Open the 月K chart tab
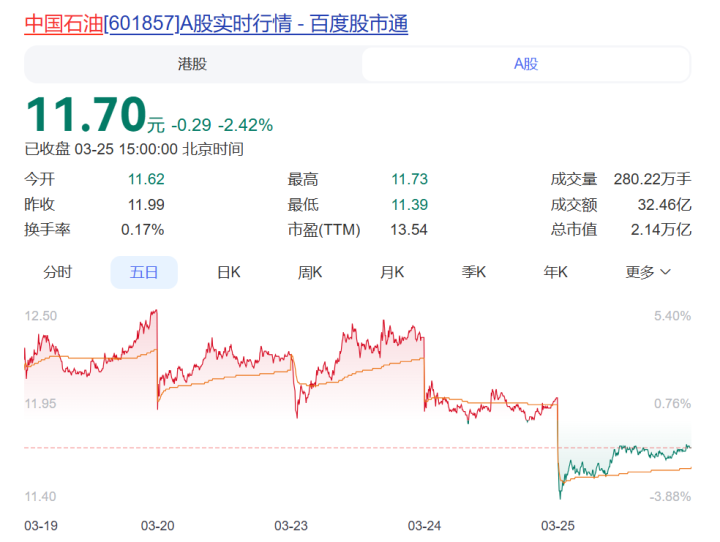Screen dimensions: 720x542 [392, 272]
